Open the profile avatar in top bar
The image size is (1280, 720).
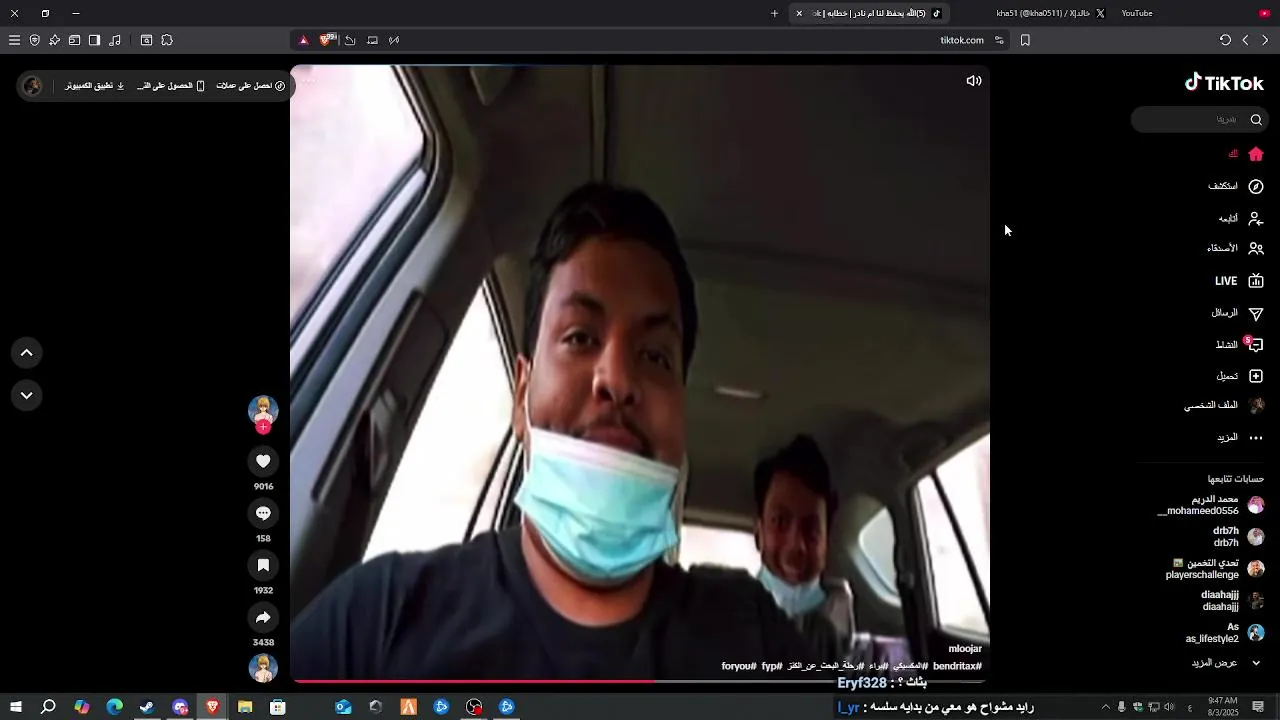32,86
